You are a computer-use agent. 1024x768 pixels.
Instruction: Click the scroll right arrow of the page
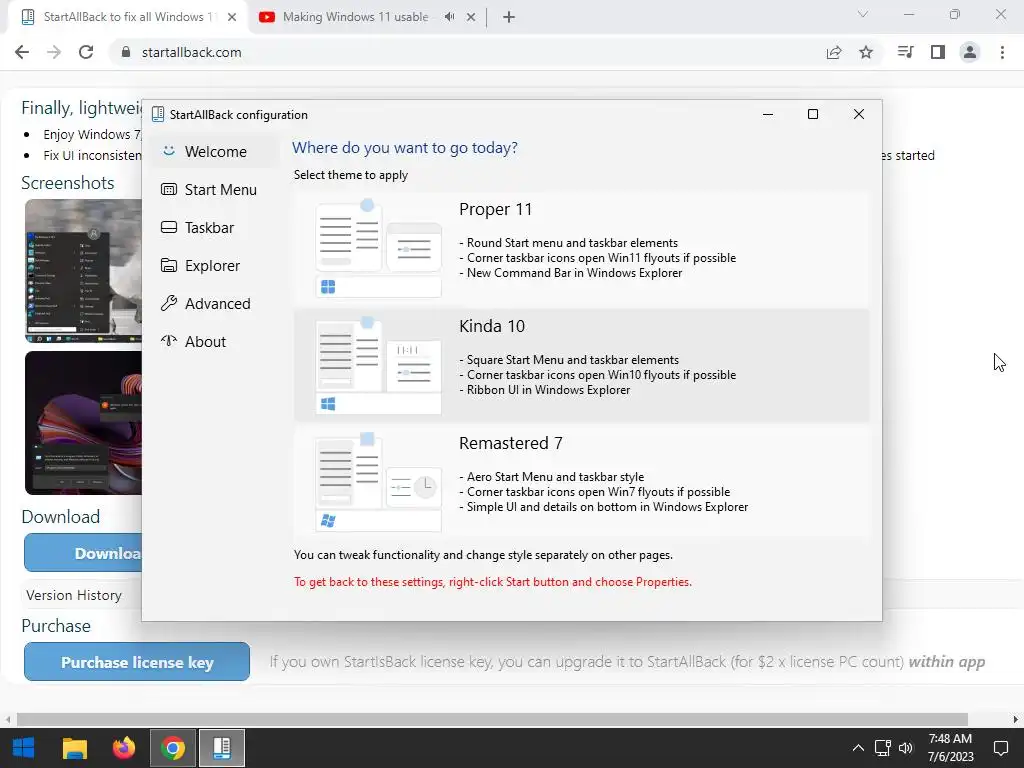(1016, 719)
